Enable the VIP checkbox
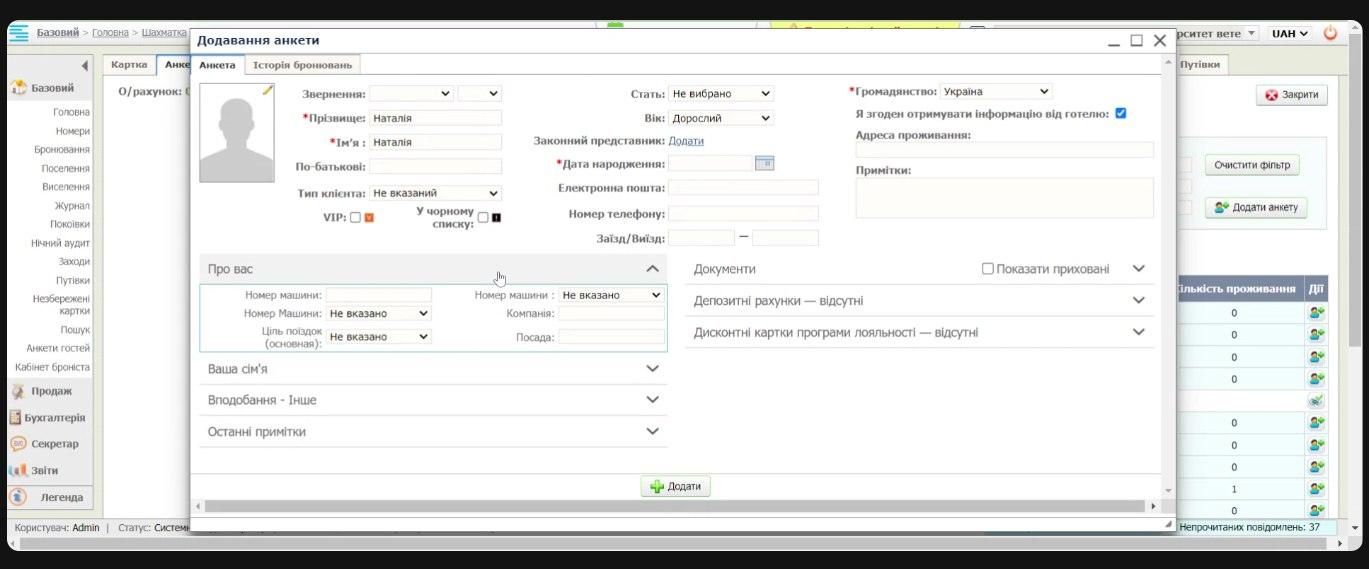The width and height of the screenshot is (1369, 569). pos(355,217)
